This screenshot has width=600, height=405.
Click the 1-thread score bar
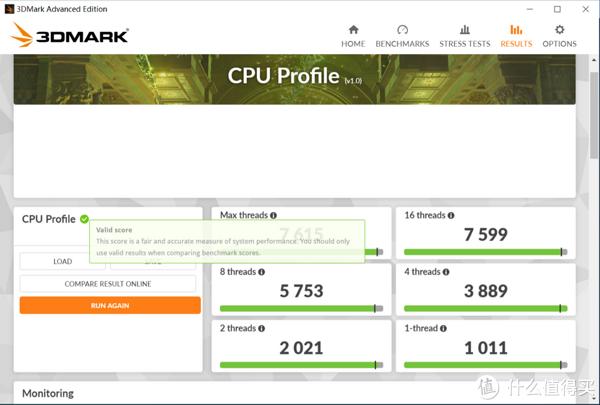pyautogui.click(x=486, y=365)
